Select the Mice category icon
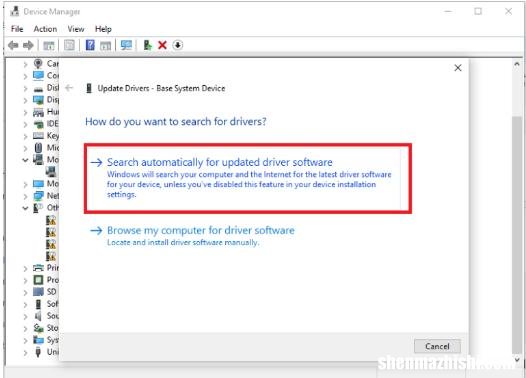526x378 pixels. click(38, 148)
